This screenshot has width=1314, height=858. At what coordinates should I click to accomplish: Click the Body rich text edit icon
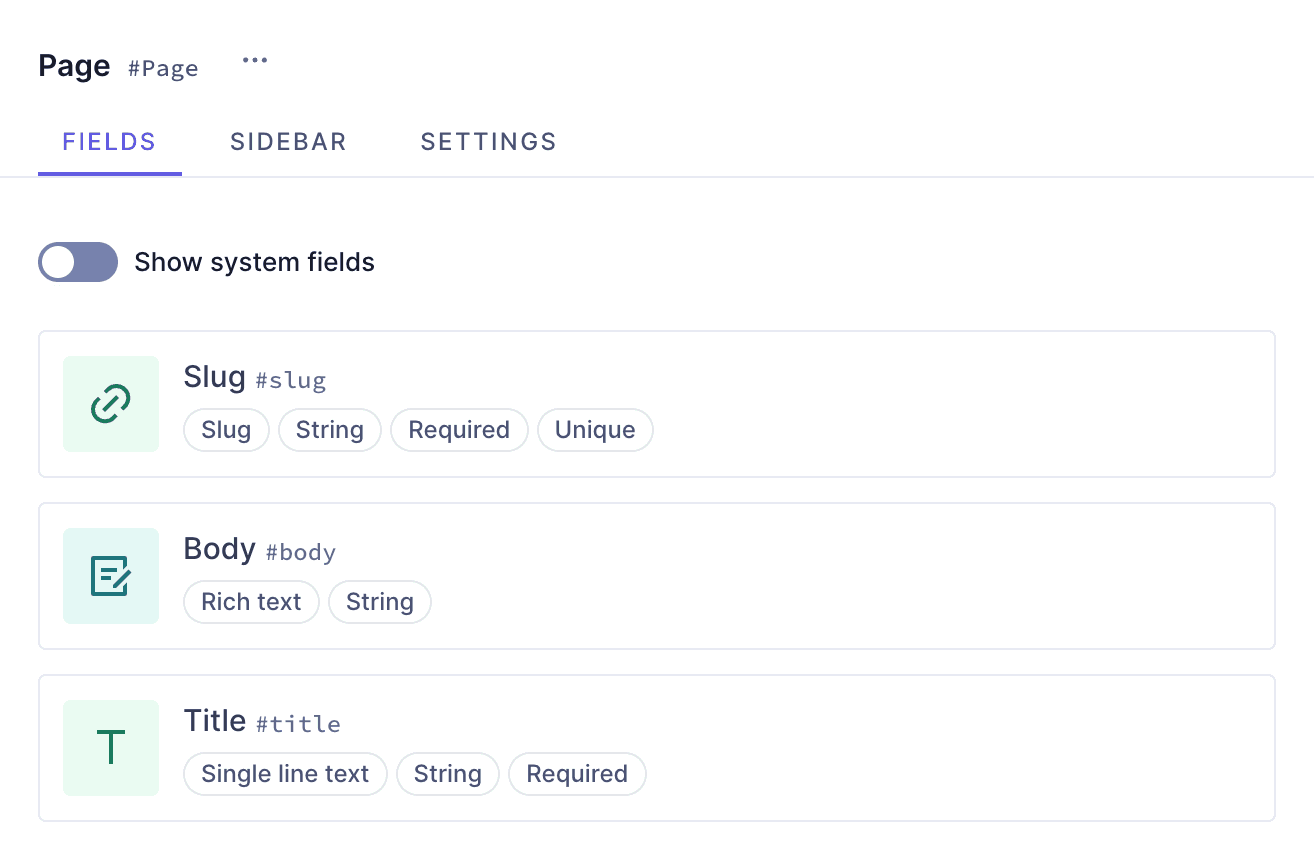point(111,576)
